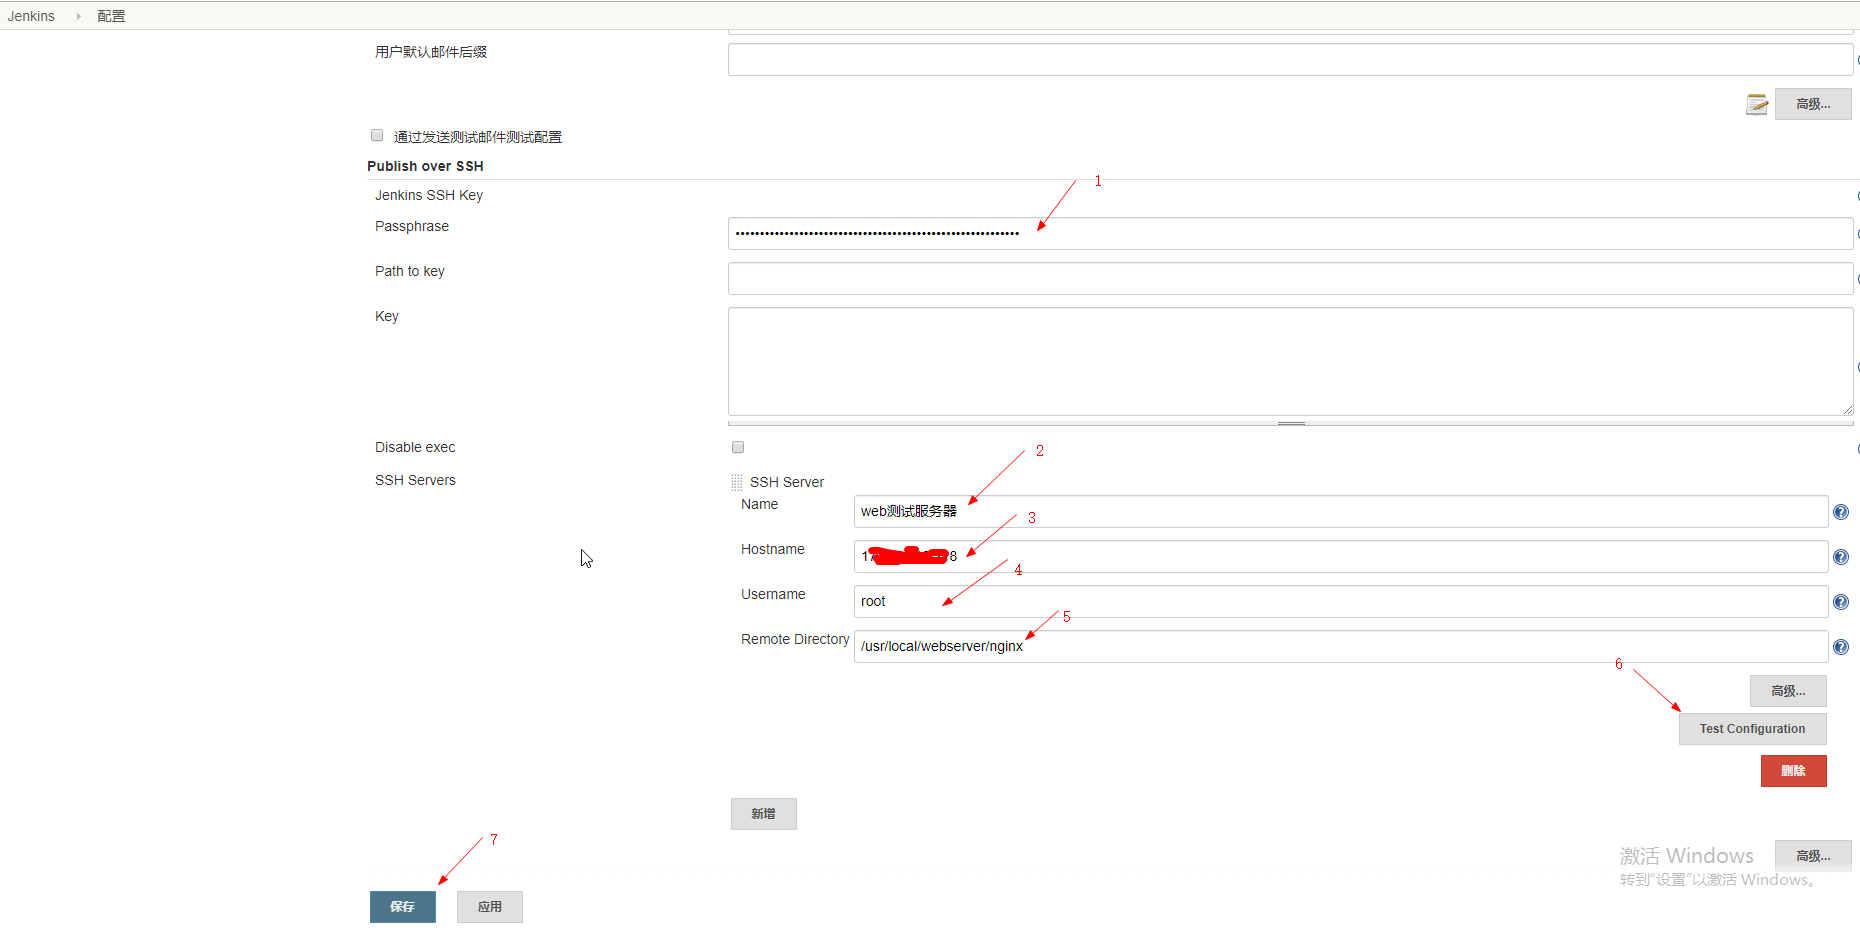Toggle the Disable exec checkbox

tap(738, 447)
